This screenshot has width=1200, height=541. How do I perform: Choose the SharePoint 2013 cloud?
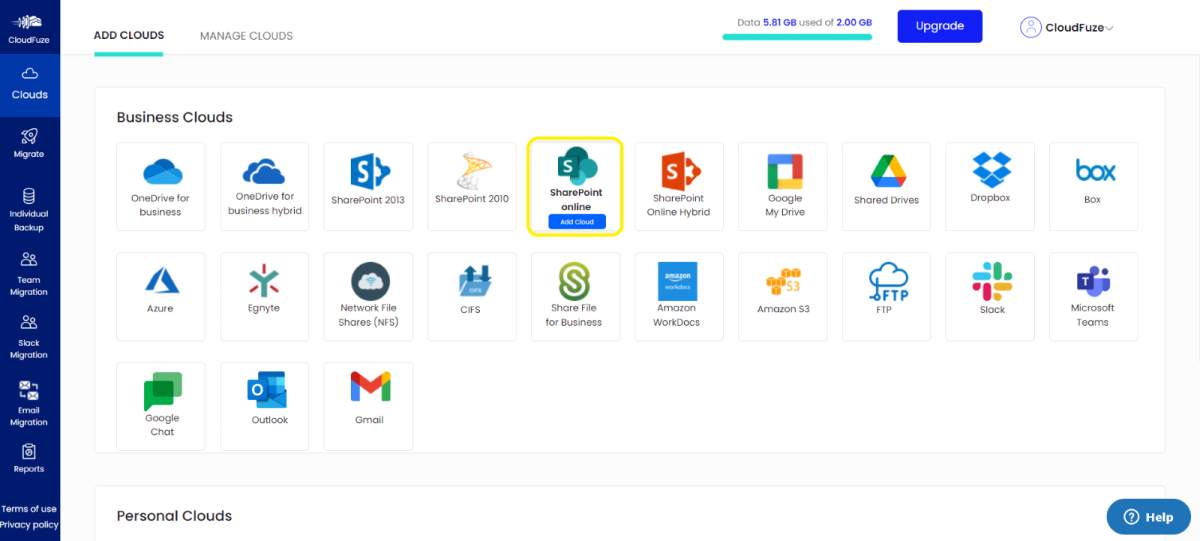coord(368,186)
